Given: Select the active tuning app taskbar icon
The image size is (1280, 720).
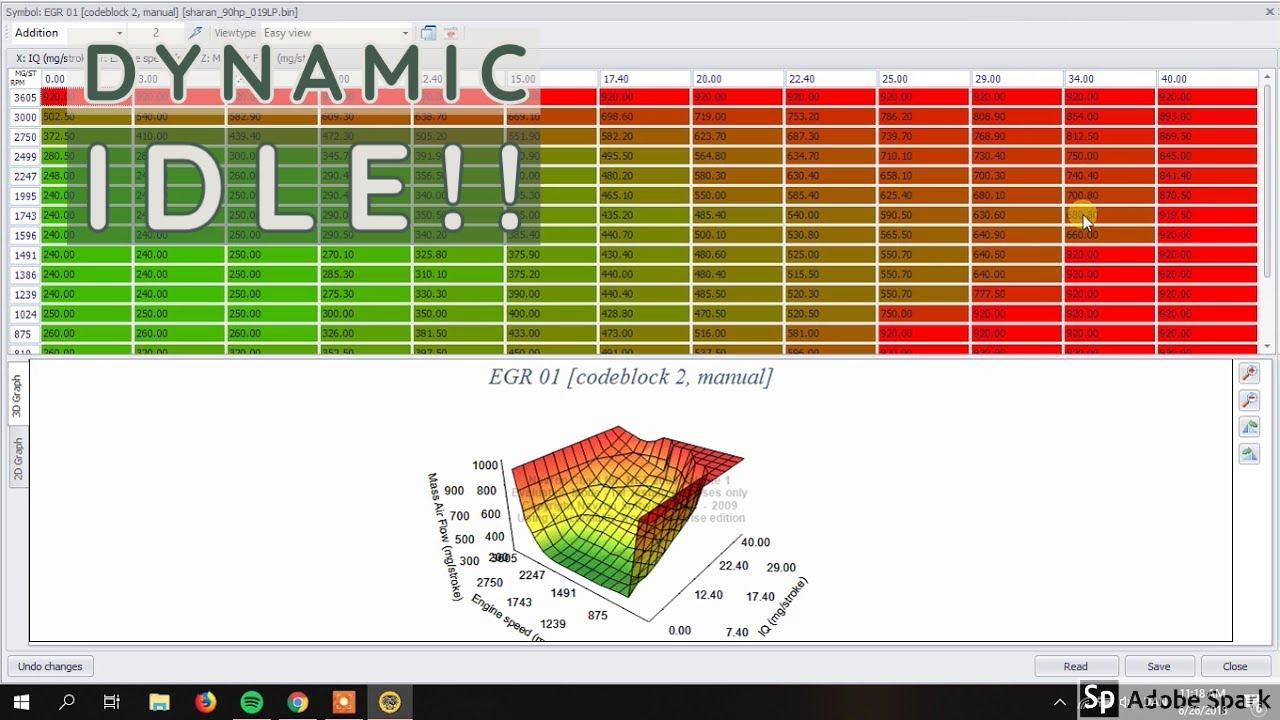Looking at the screenshot, I should point(390,702).
